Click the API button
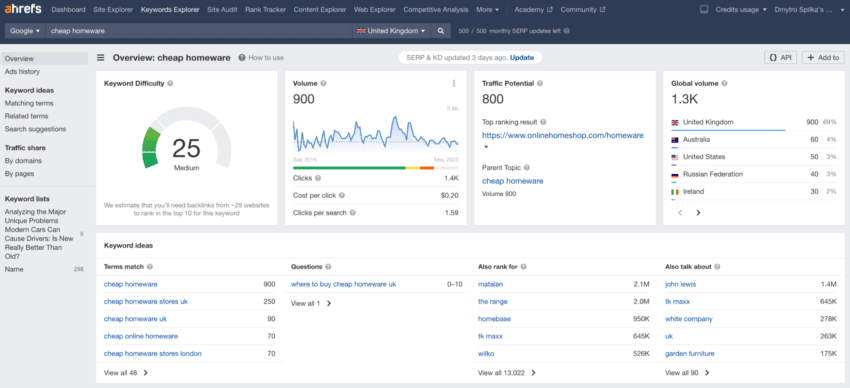The width and height of the screenshot is (850, 388). 781,58
